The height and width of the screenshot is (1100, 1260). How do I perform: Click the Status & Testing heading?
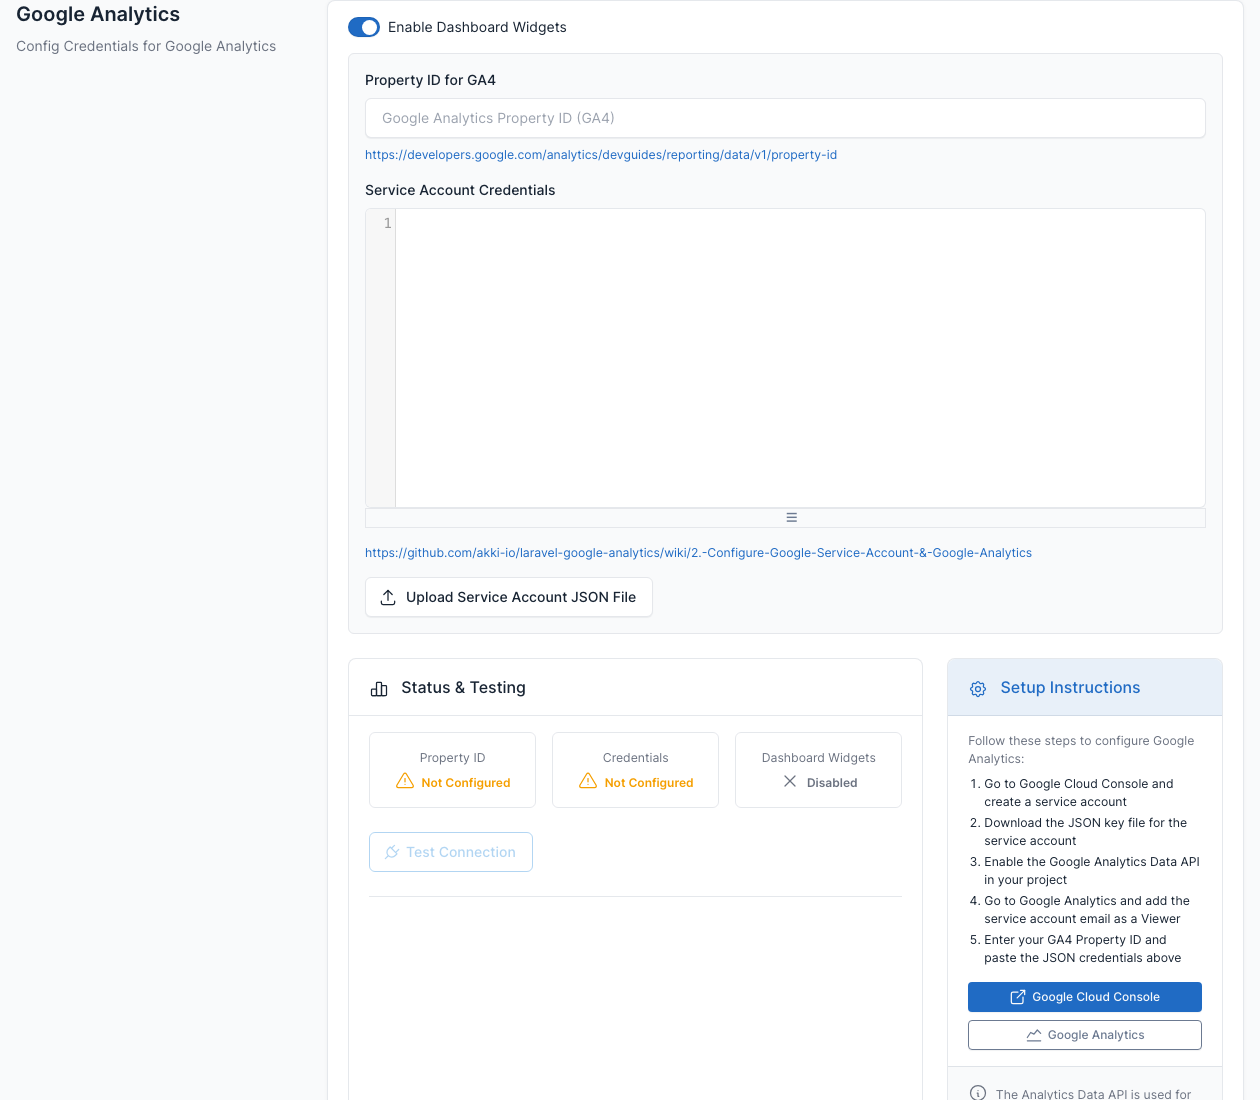[463, 688]
